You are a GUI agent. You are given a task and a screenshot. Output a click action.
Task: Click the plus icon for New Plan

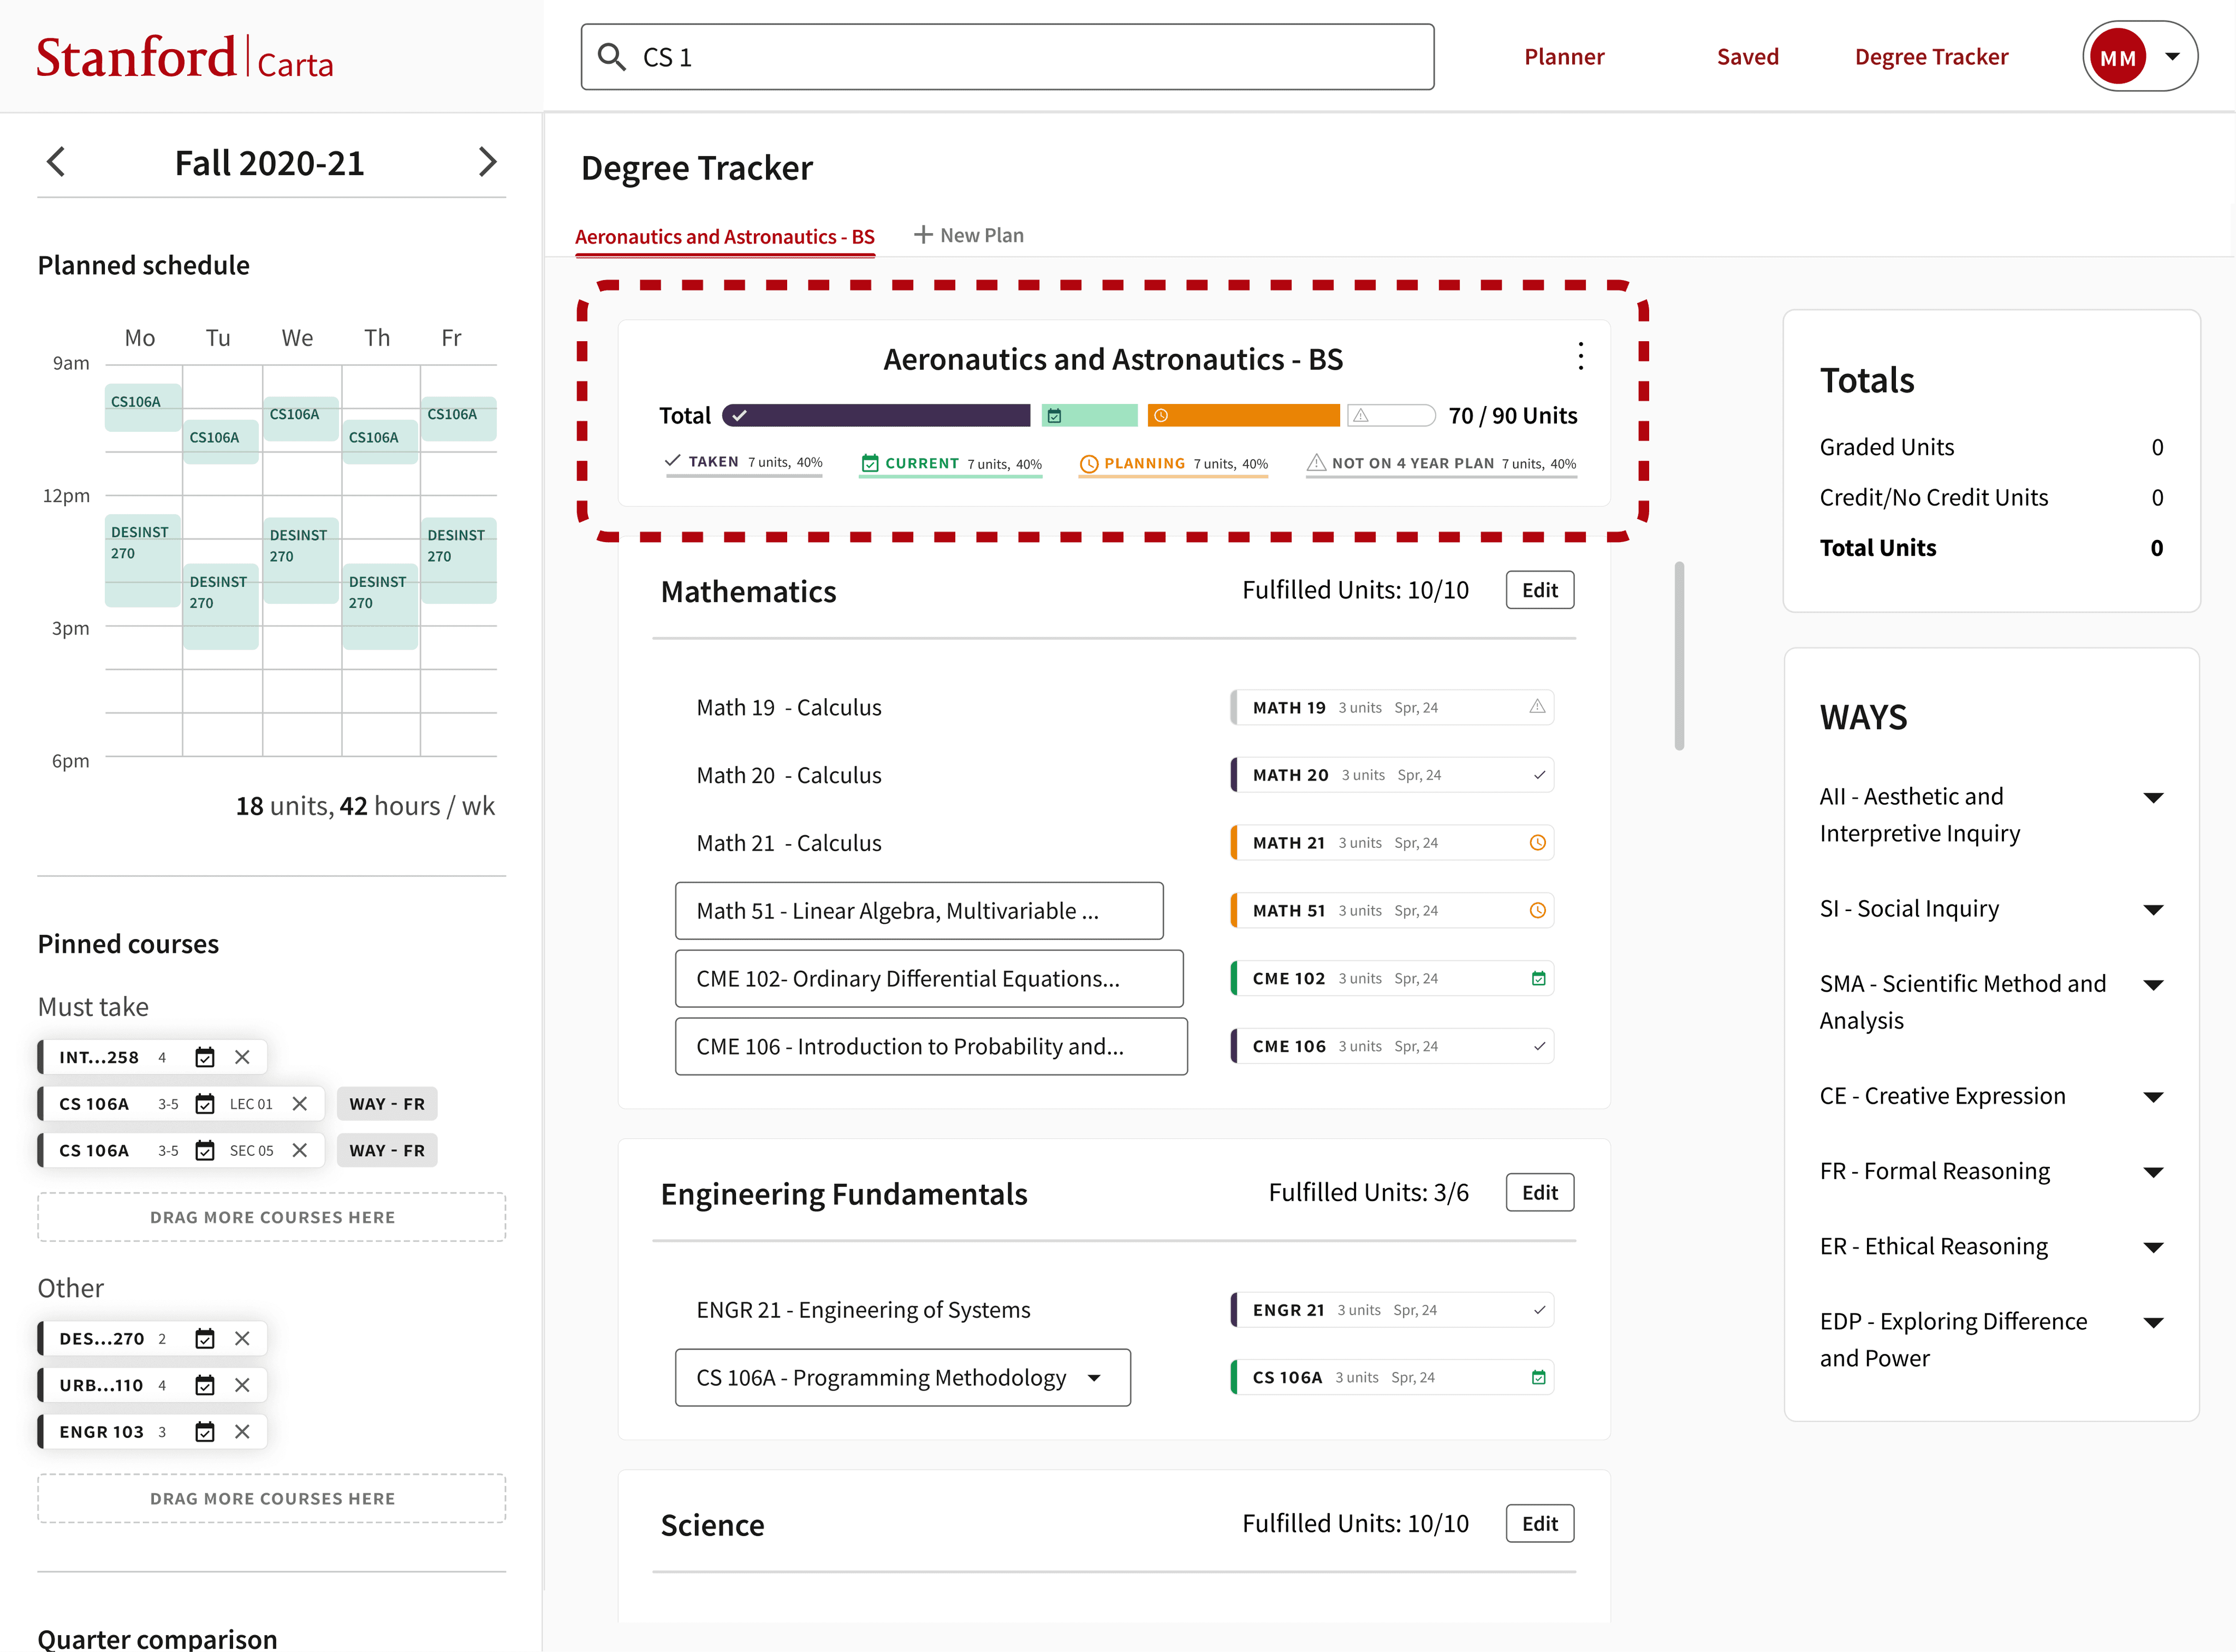click(923, 235)
